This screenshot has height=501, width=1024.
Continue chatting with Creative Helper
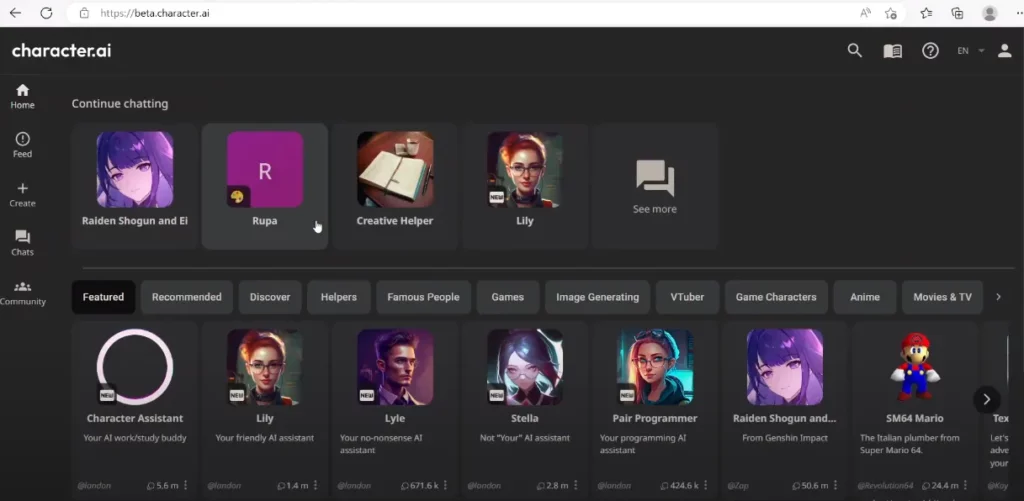(x=394, y=186)
